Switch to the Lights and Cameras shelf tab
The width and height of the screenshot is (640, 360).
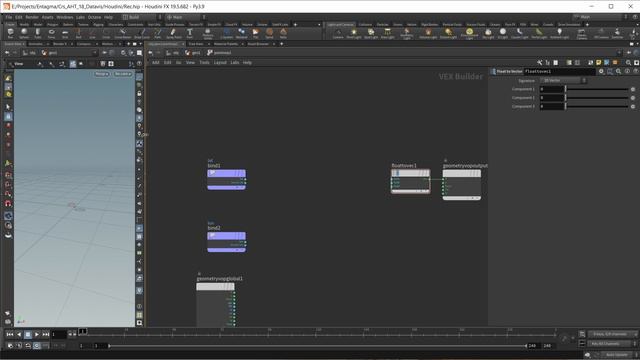point(340,24)
